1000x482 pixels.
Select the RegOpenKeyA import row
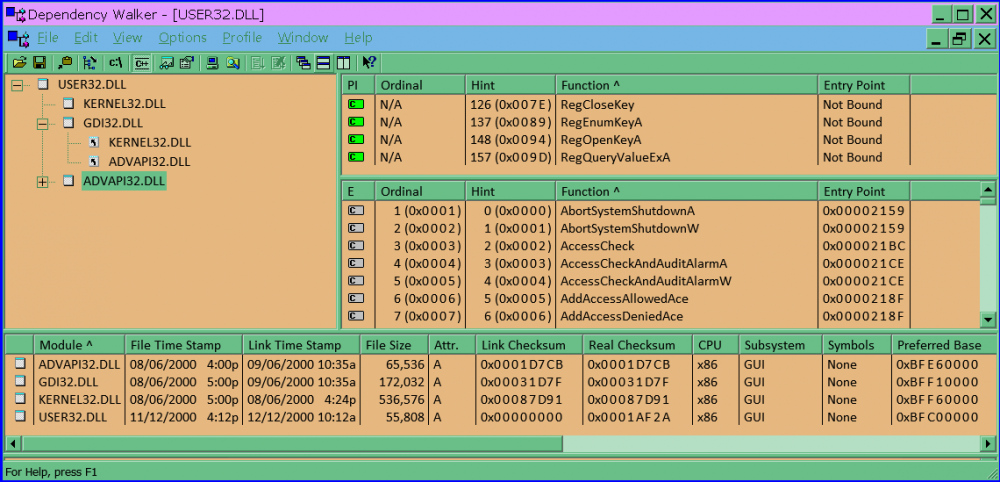click(x=600, y=140)
